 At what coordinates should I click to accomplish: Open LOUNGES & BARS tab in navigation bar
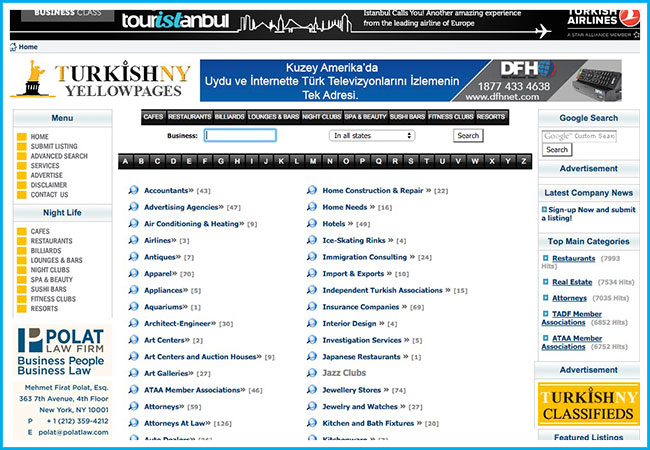tap(274, 117)
